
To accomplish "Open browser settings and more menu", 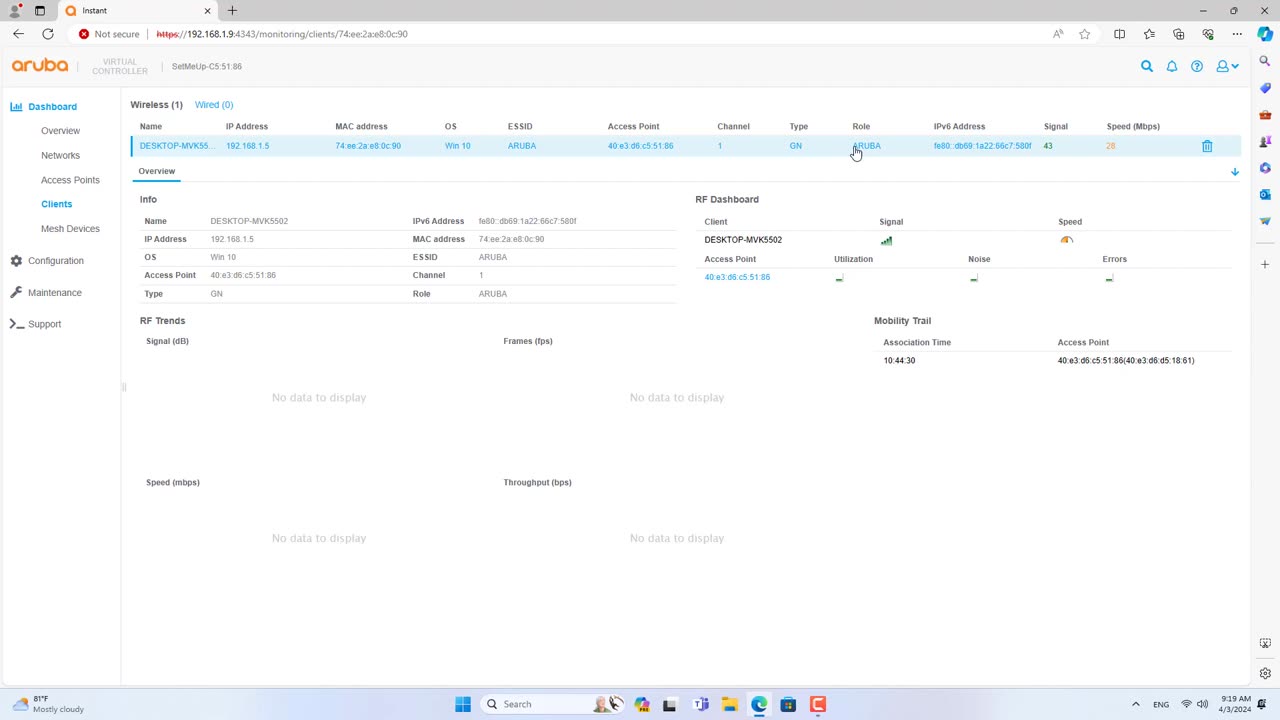I will (1237, 34).
